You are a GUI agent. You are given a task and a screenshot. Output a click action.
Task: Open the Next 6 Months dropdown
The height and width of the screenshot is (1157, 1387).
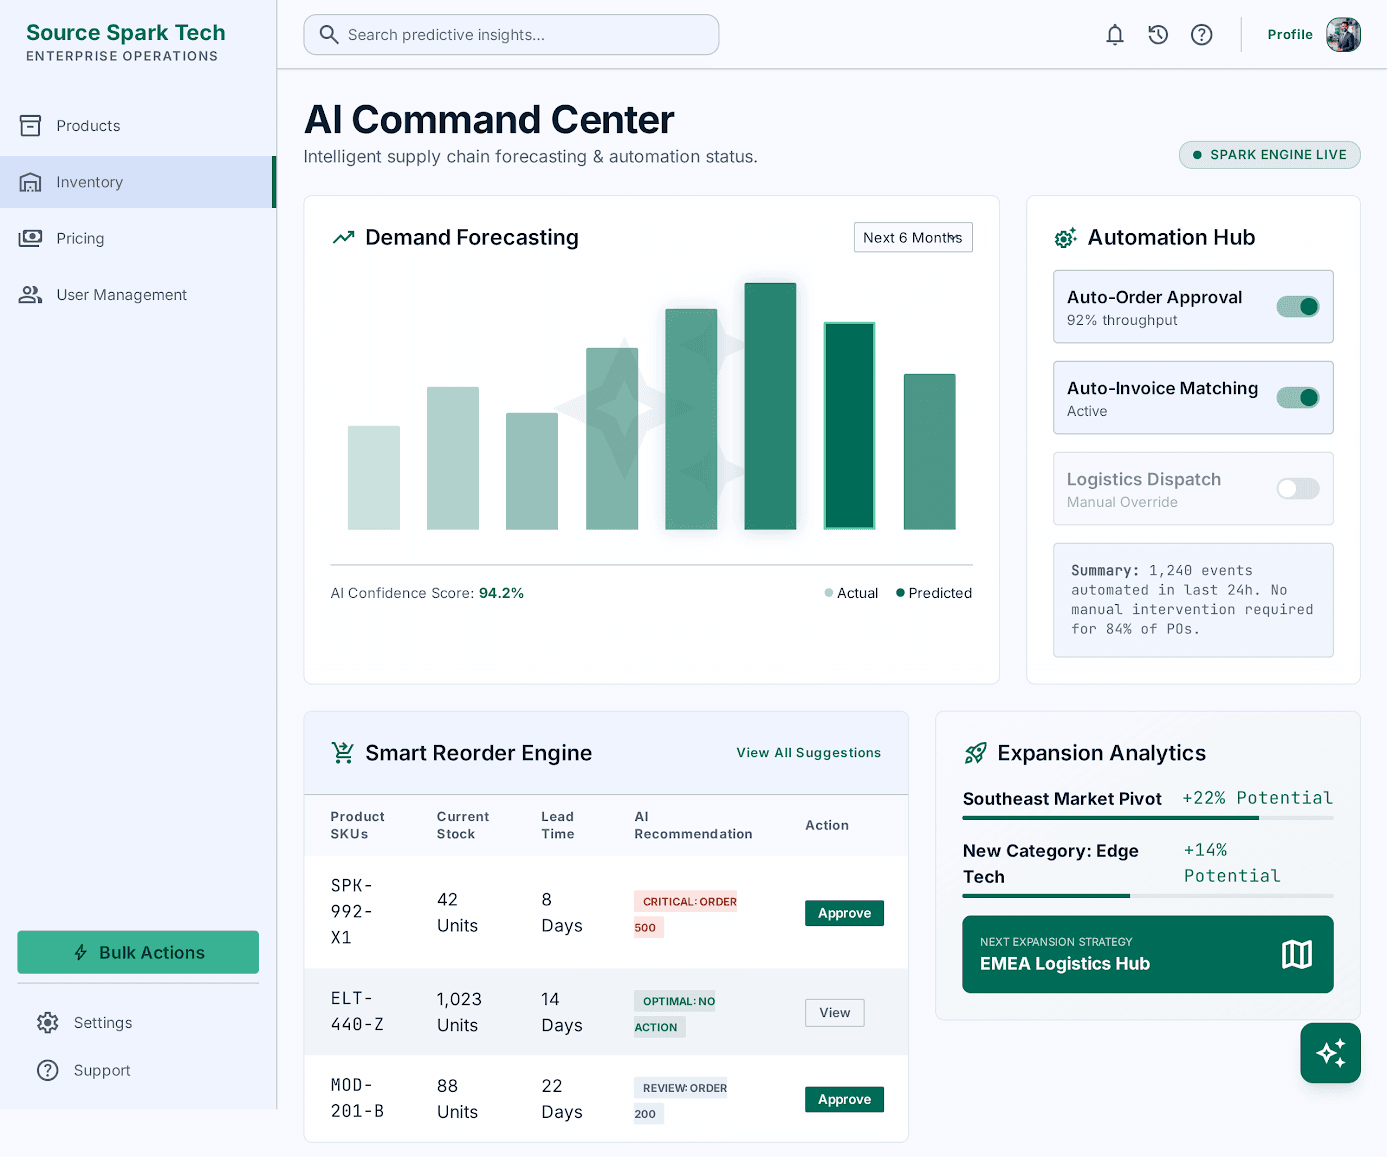[913, 238]
